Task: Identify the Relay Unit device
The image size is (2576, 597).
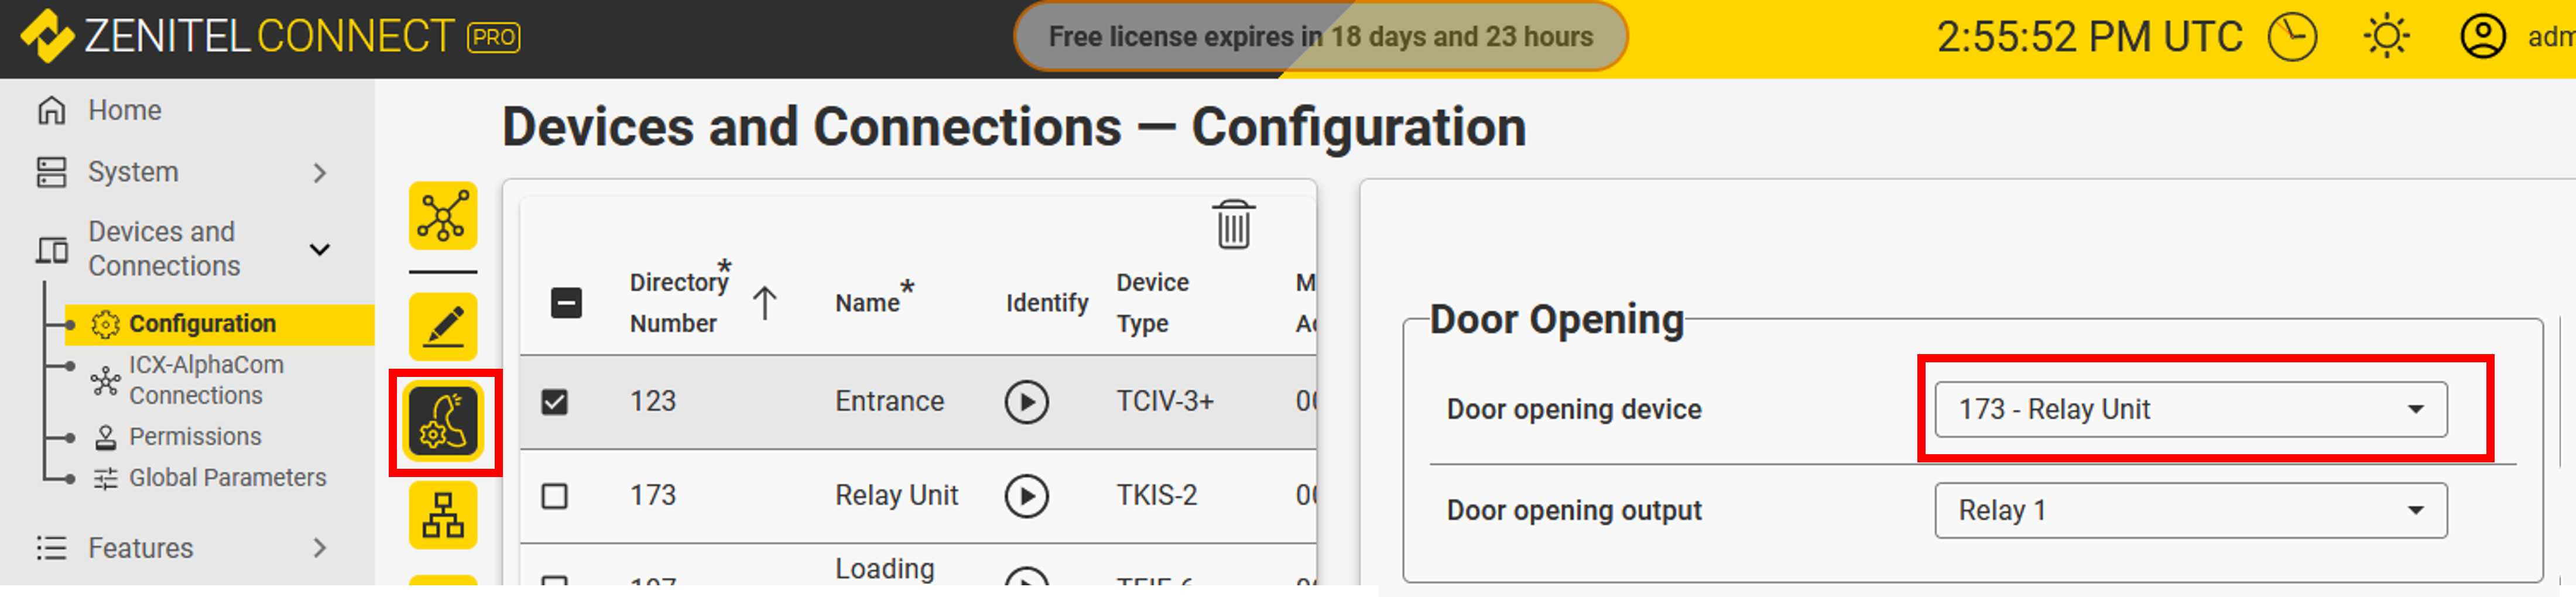Action: point(1026,496)
